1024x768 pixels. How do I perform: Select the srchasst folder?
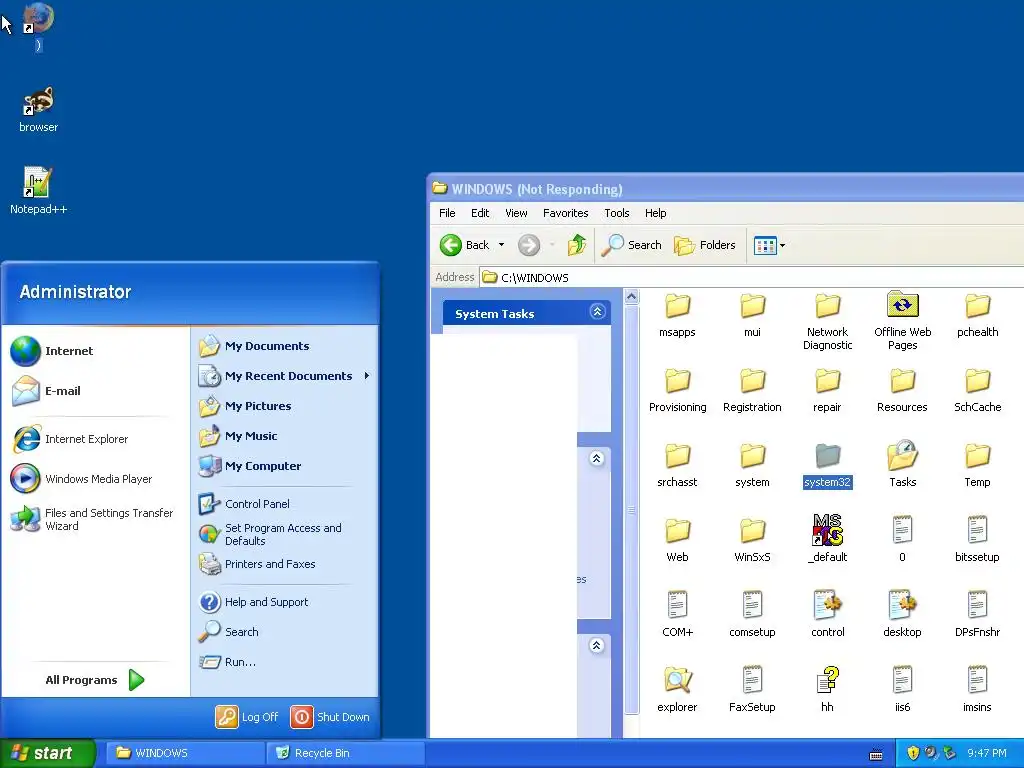click(x=677, y=465)
